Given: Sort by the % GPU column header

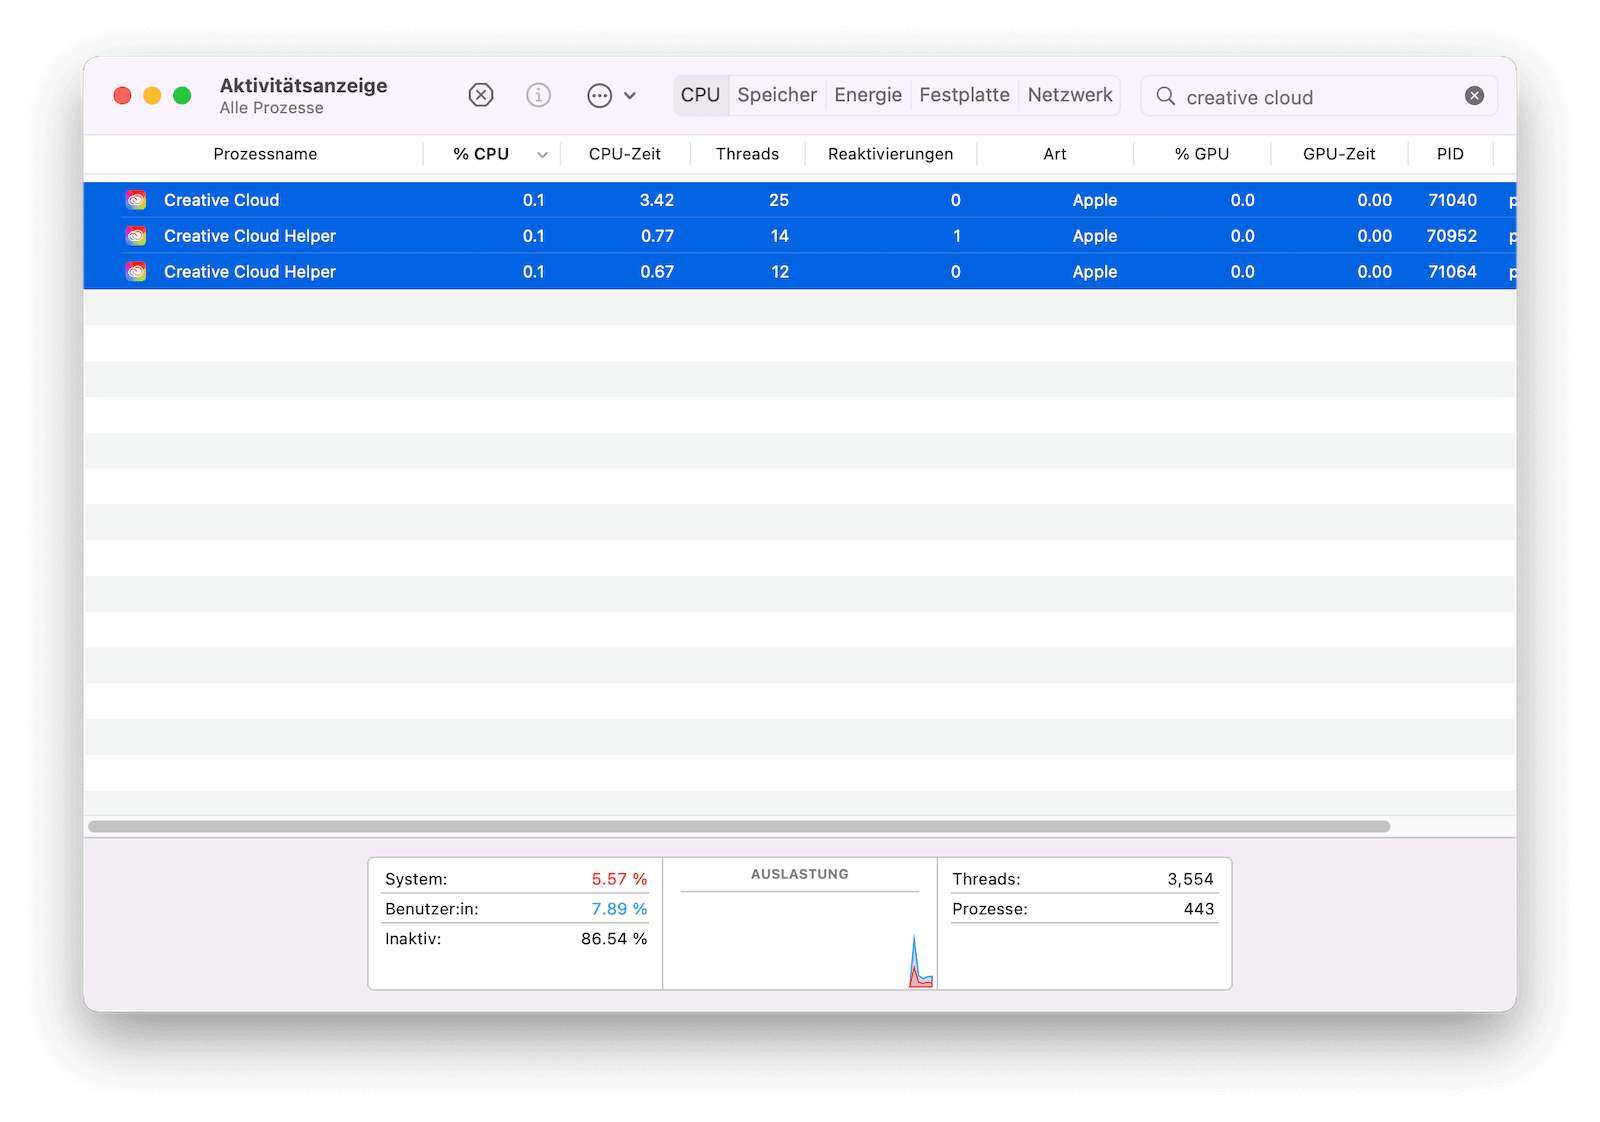Looking at the screenshot, I should pyautogui.click(x=1202, y=154).
